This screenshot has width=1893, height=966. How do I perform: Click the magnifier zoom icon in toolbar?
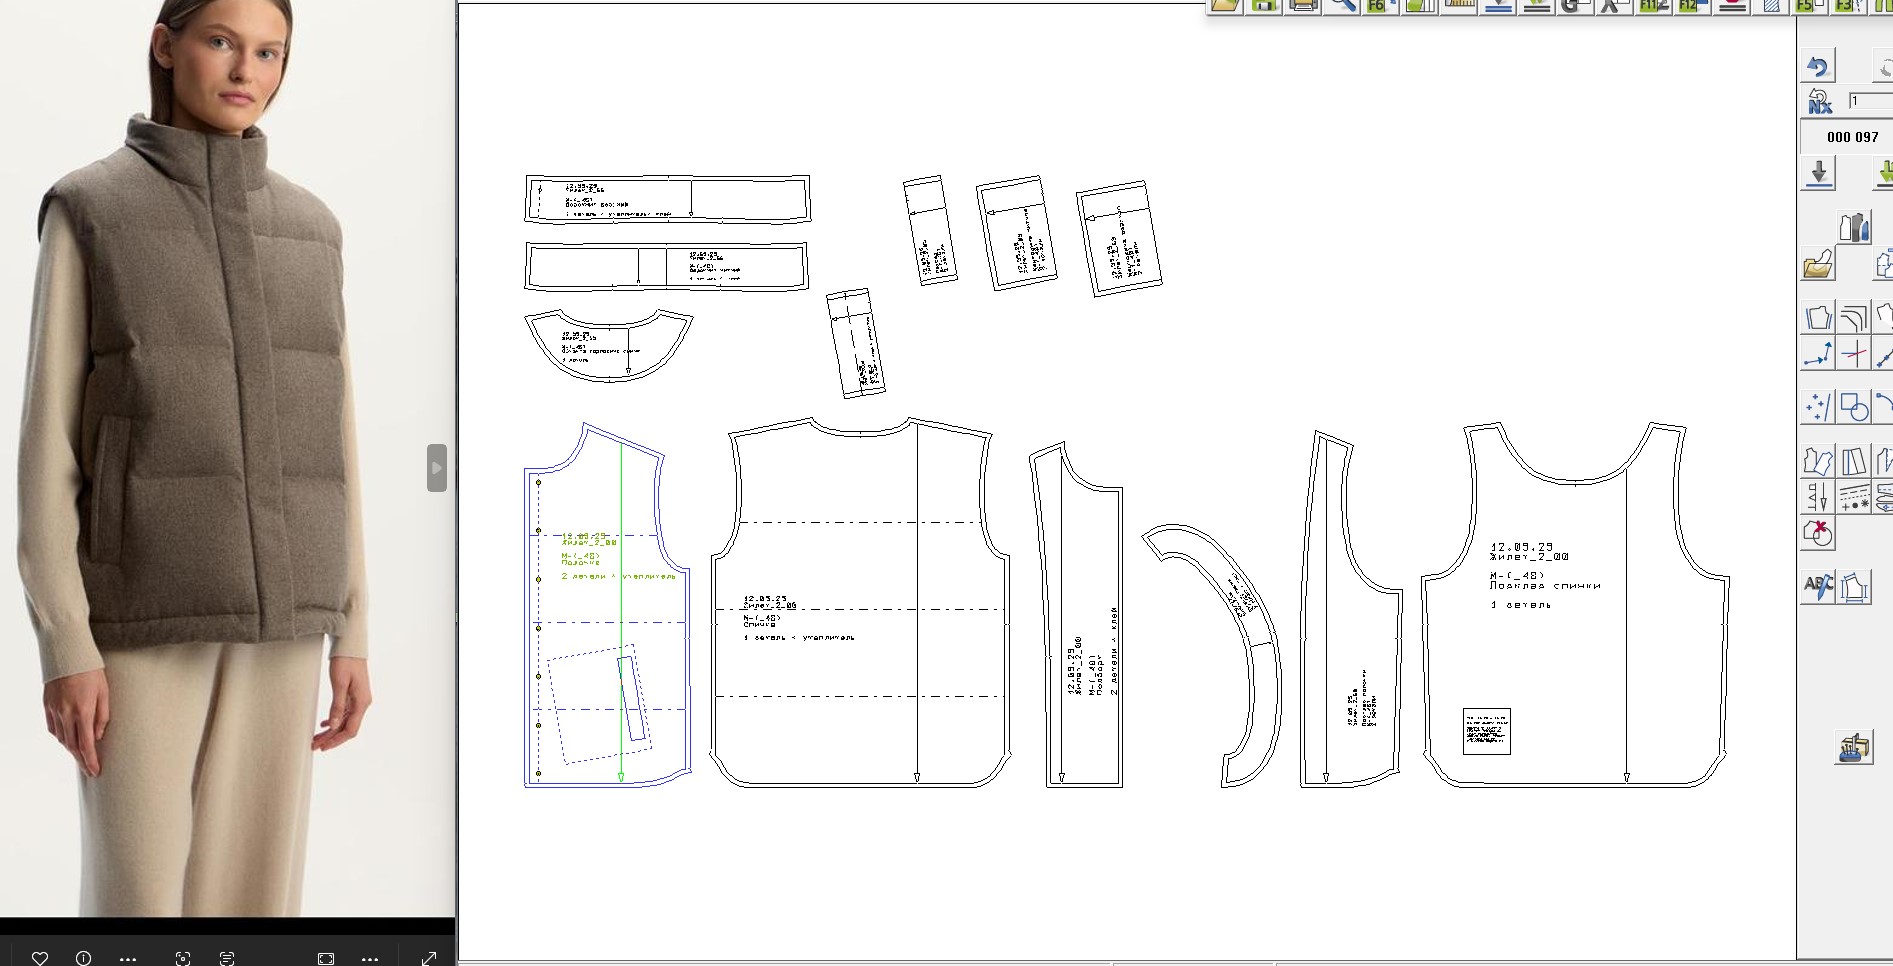tap(1341, 5)
